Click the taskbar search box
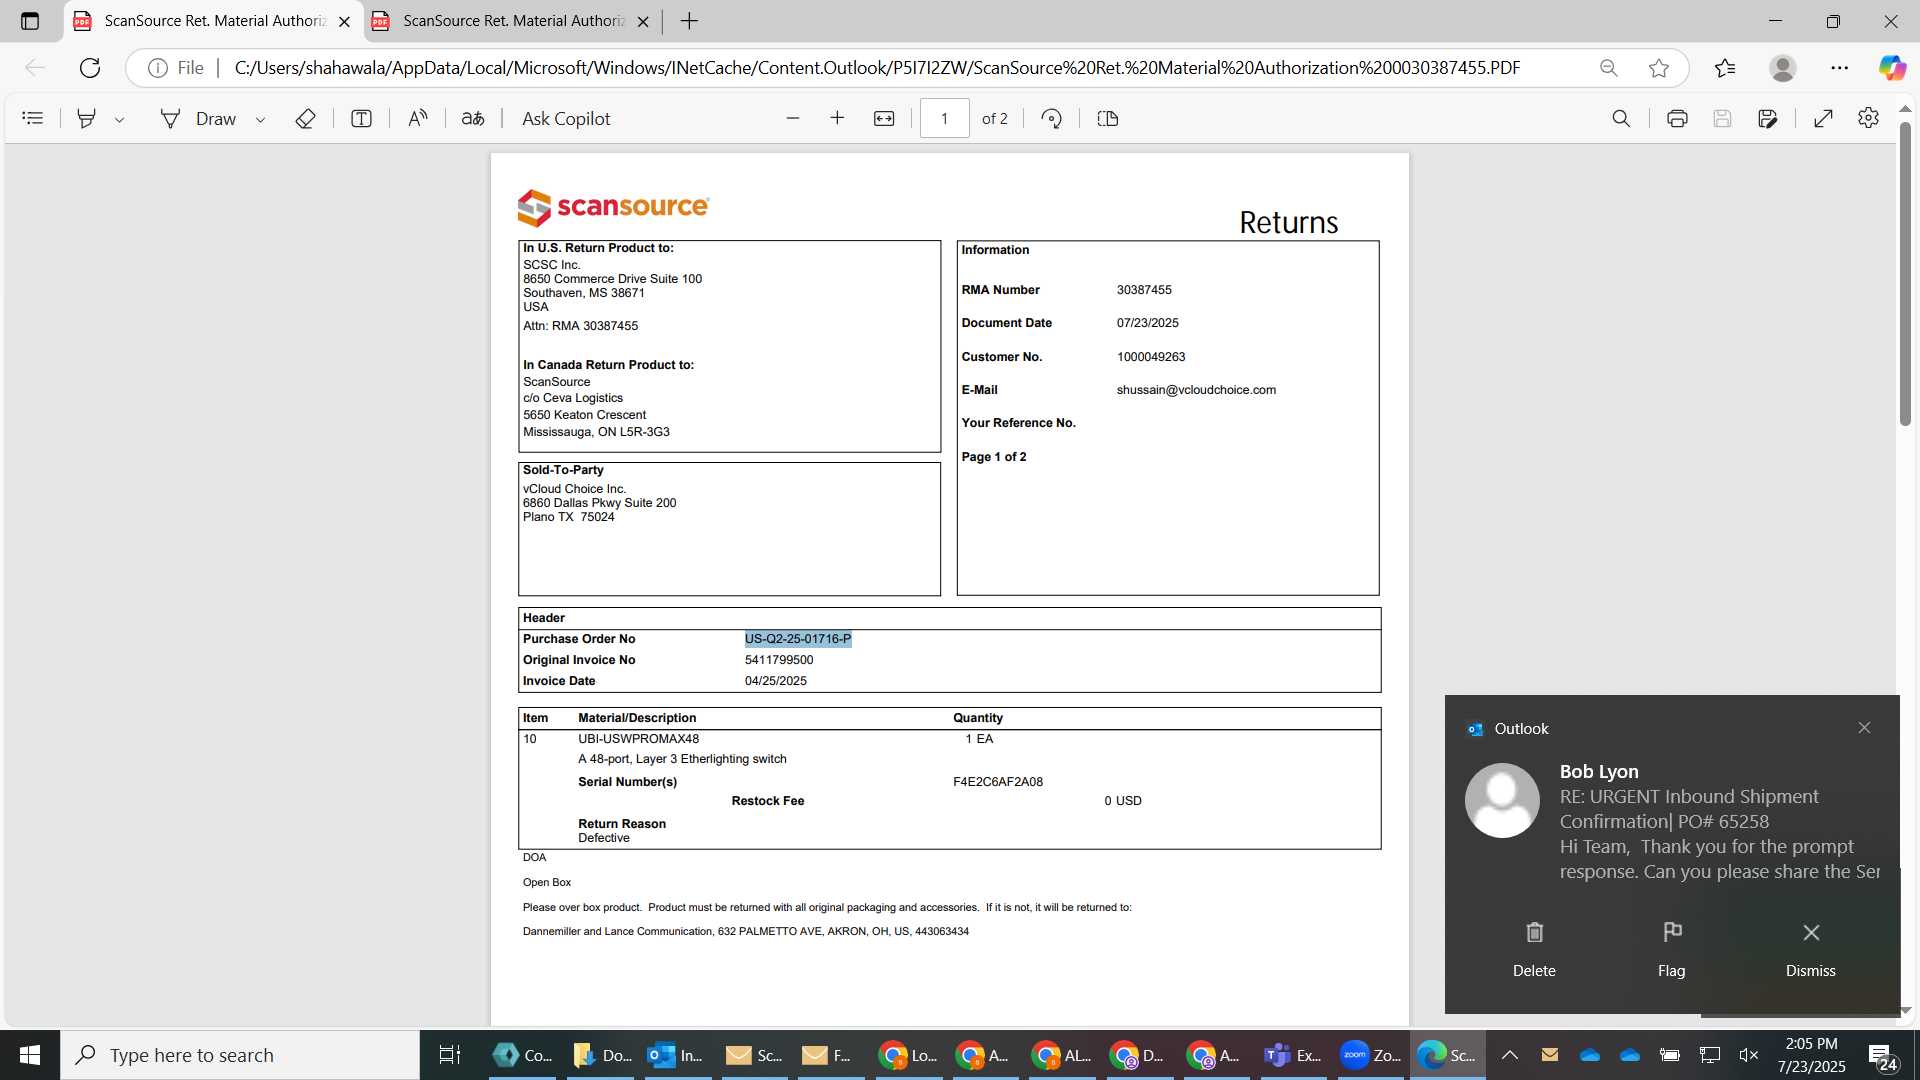 tap(240, 1055)
